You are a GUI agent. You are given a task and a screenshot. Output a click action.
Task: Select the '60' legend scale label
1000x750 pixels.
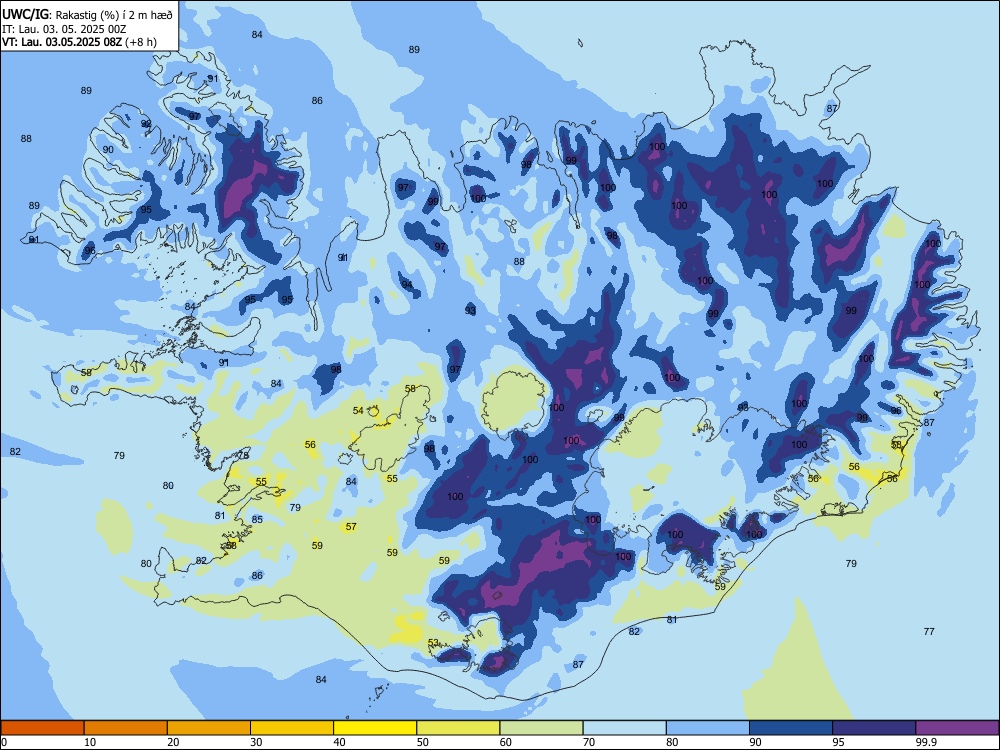(506, 742)
